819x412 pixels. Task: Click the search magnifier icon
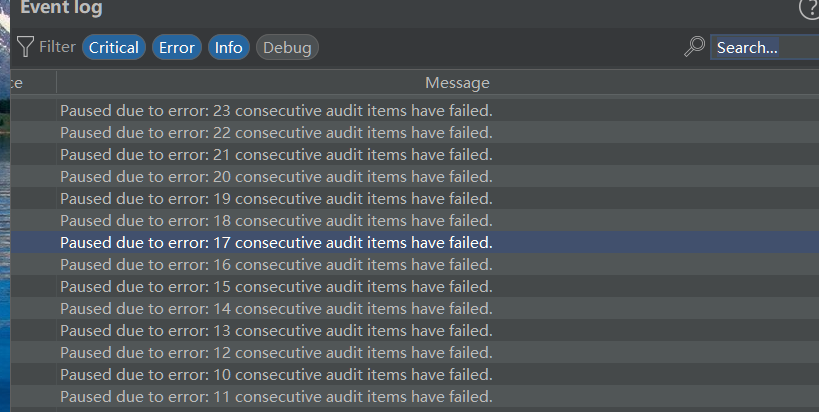pyautogui.click(x=694, y=47)
